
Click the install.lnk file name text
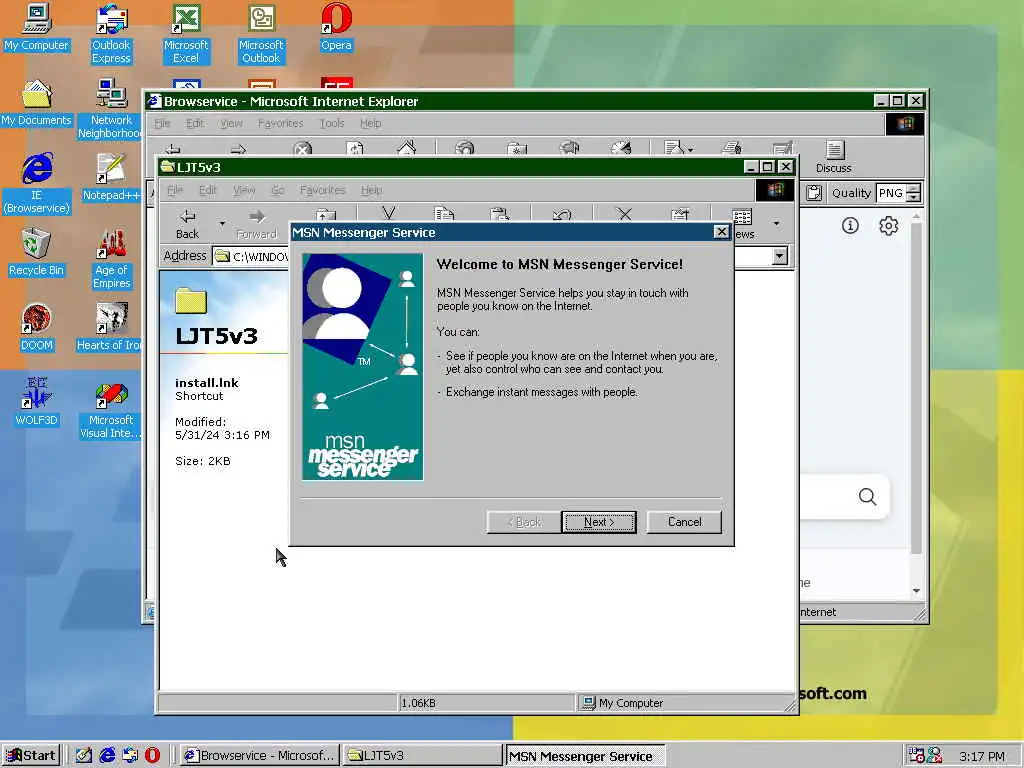(x=206, y=383)
